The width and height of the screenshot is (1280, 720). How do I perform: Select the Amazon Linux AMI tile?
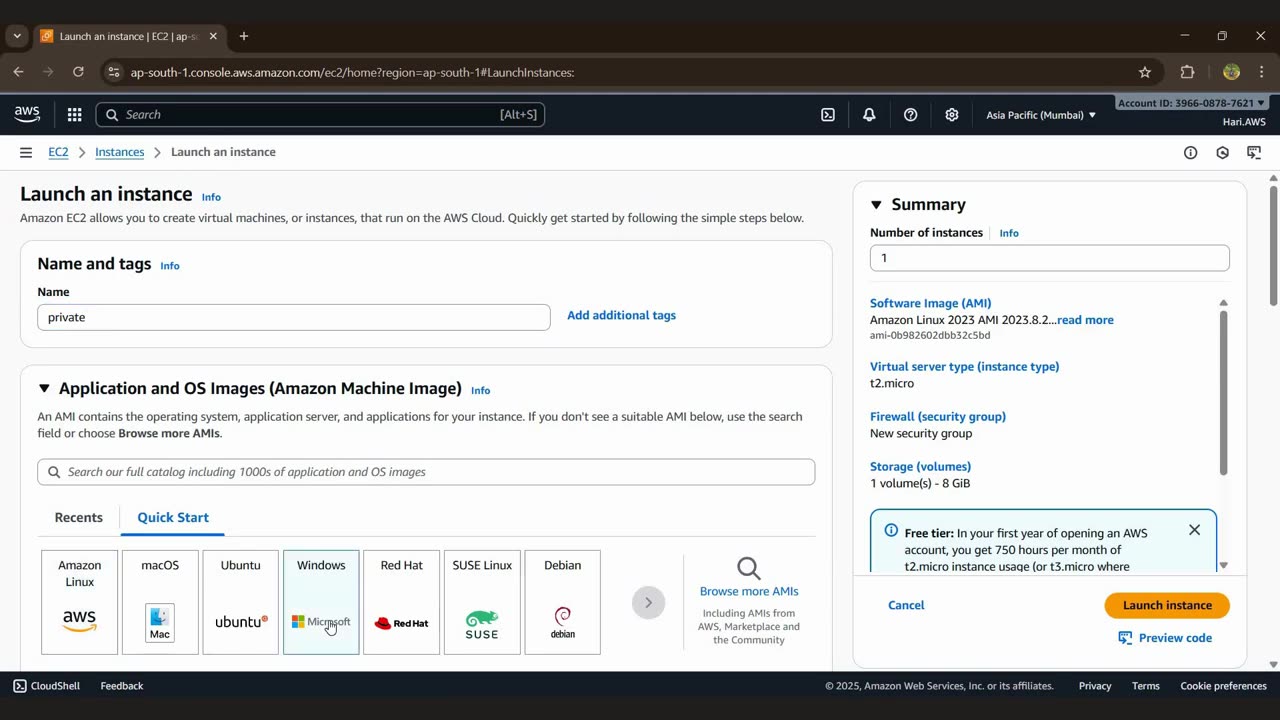[79, 602]
